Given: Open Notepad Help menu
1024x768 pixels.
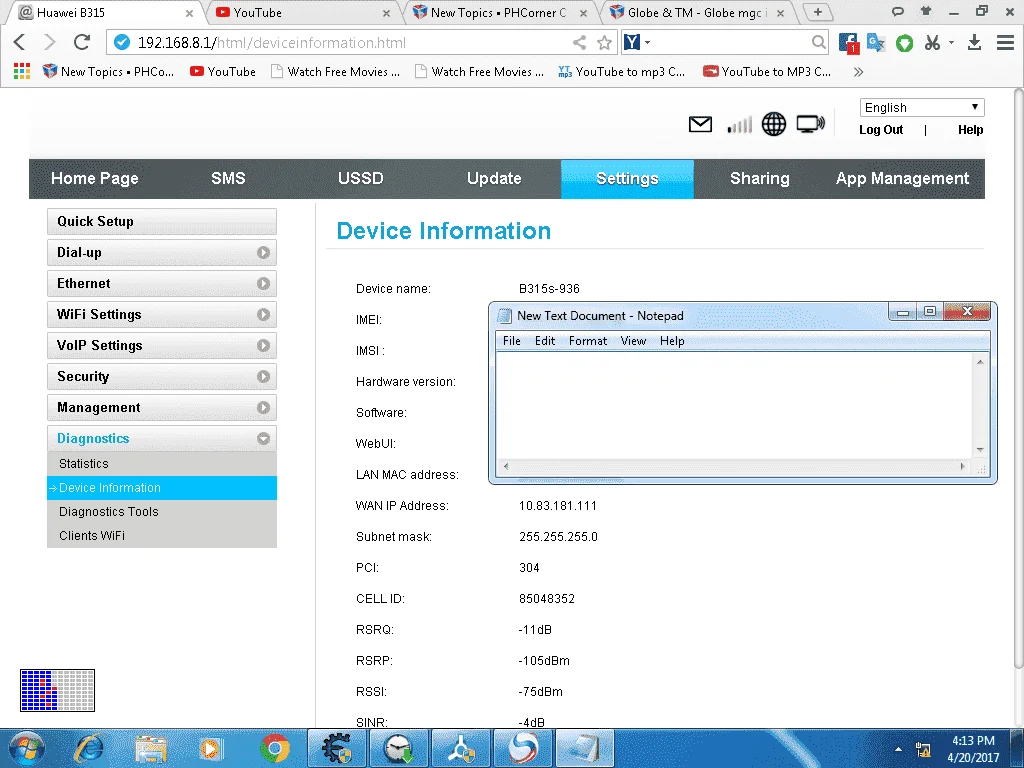Looking at the screenshot, I should pos(672,341).
